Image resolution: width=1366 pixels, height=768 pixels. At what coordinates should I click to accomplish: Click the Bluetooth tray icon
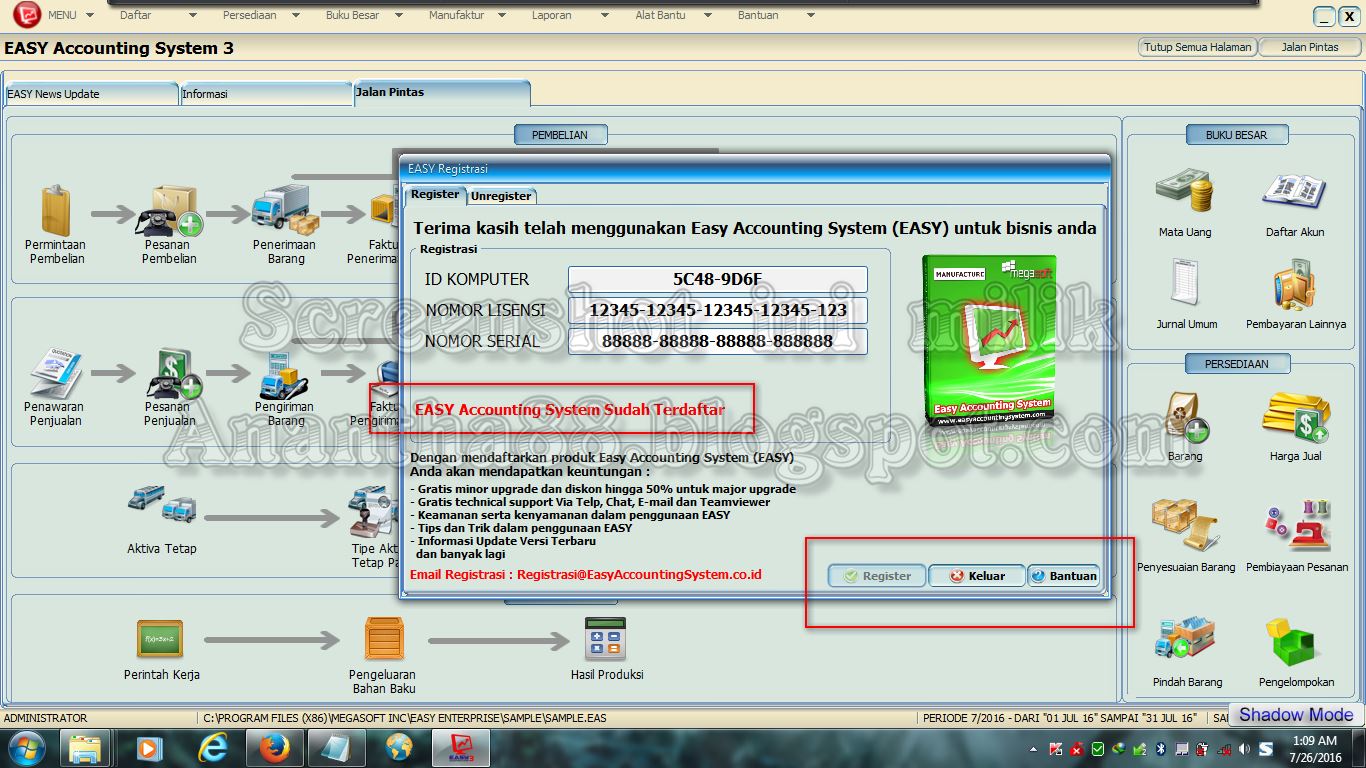coord(1161,748)
